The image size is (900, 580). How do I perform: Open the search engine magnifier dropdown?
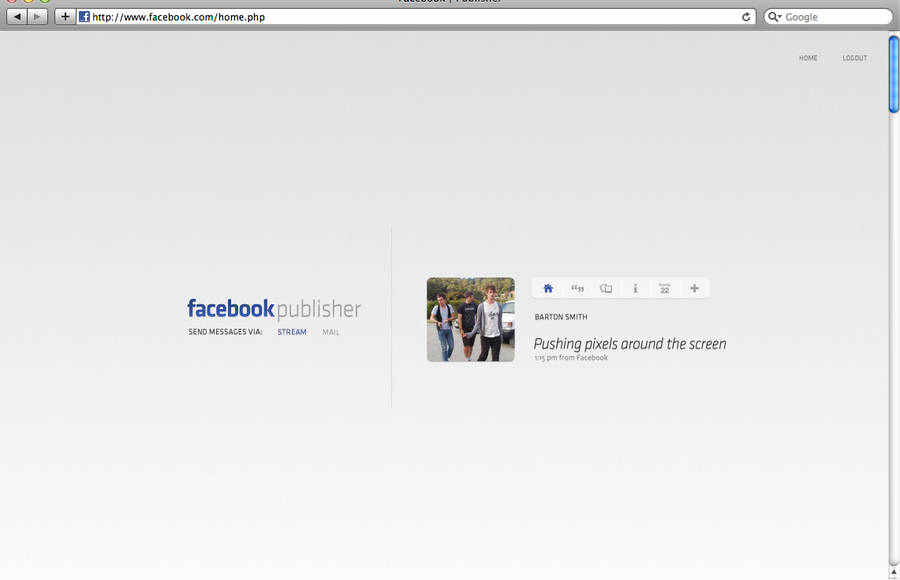(775, 17)
